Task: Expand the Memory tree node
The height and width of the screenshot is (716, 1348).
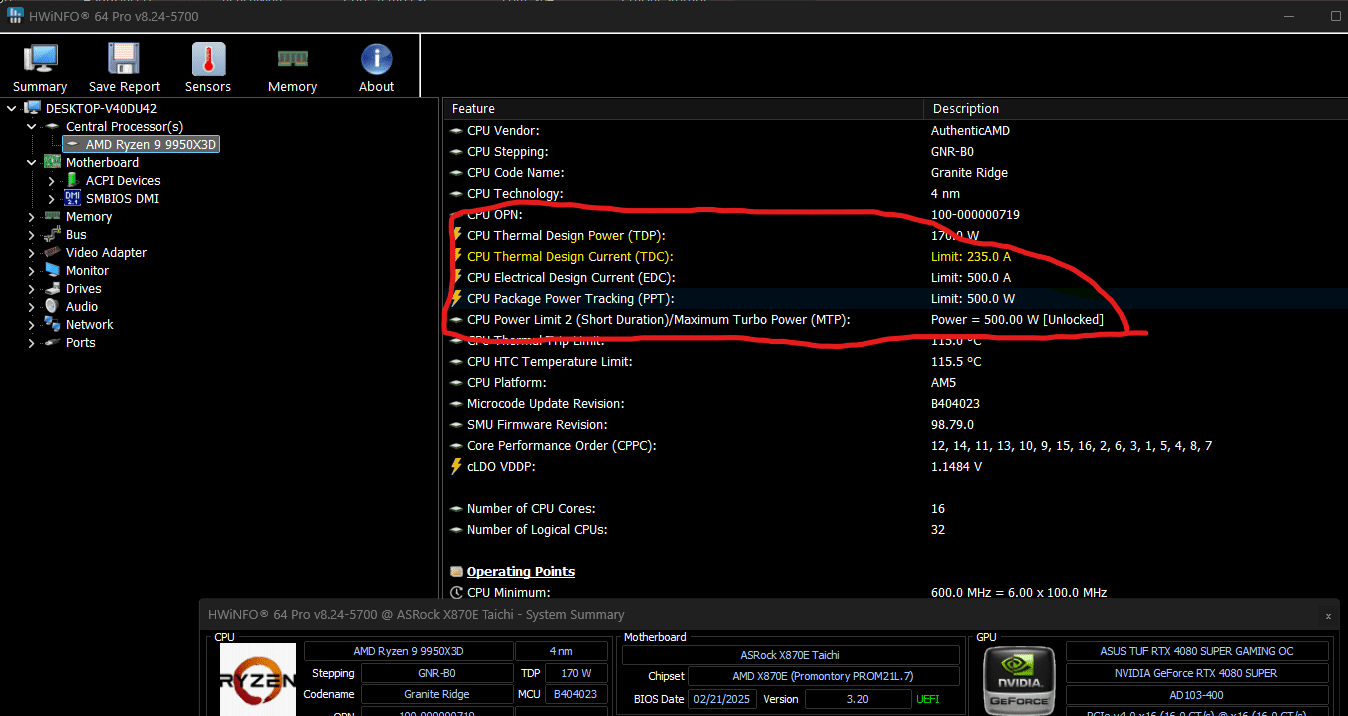Action: (32, 216)
